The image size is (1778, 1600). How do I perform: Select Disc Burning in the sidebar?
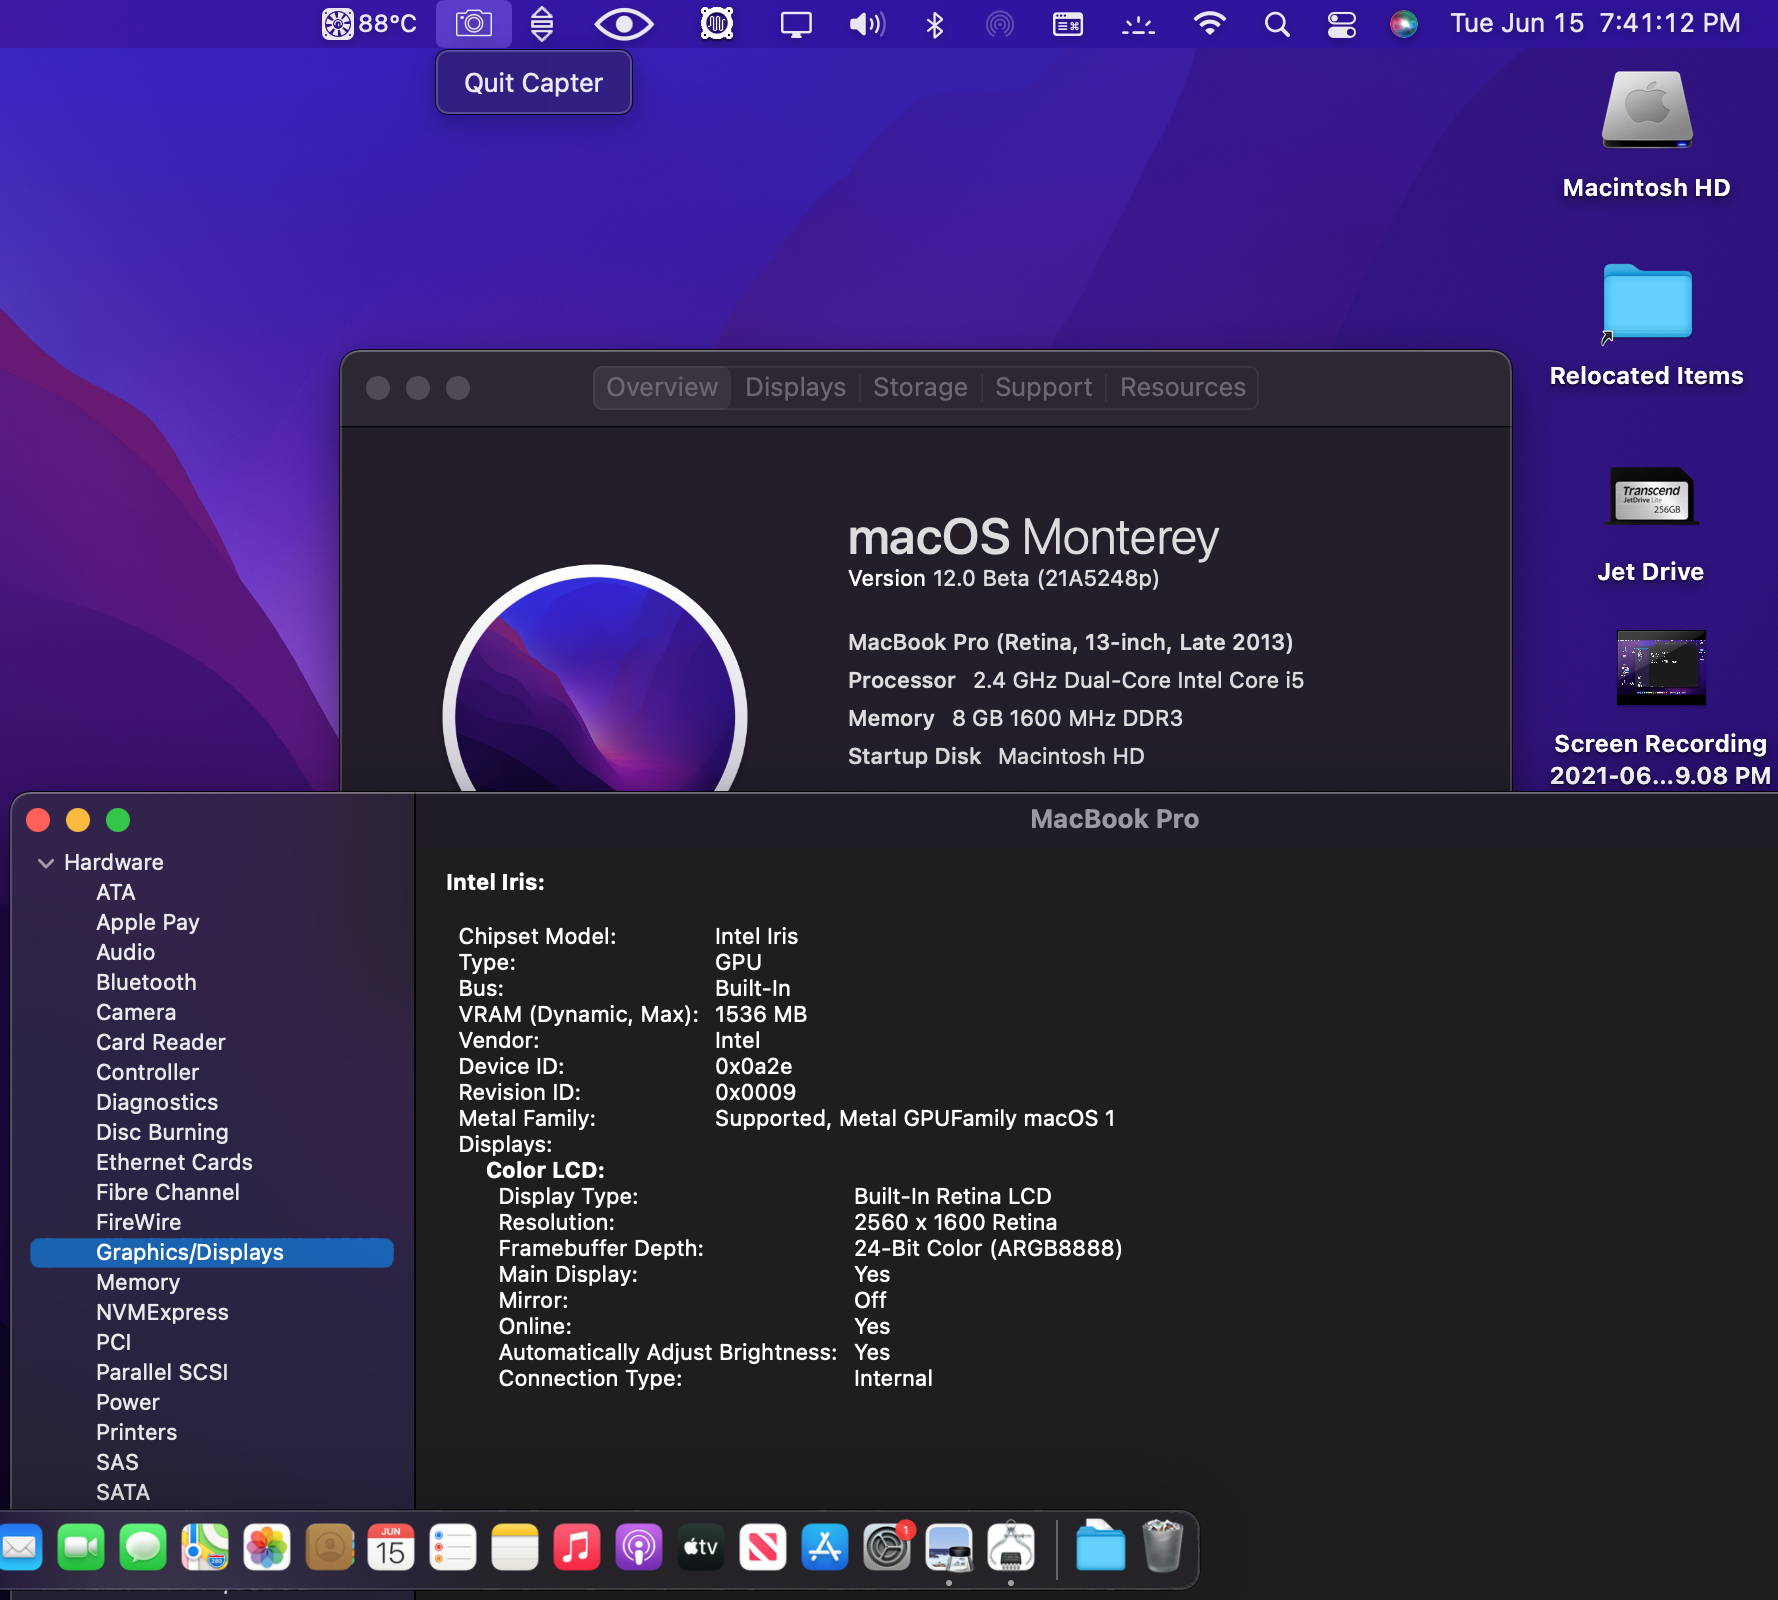[162, 1132]
